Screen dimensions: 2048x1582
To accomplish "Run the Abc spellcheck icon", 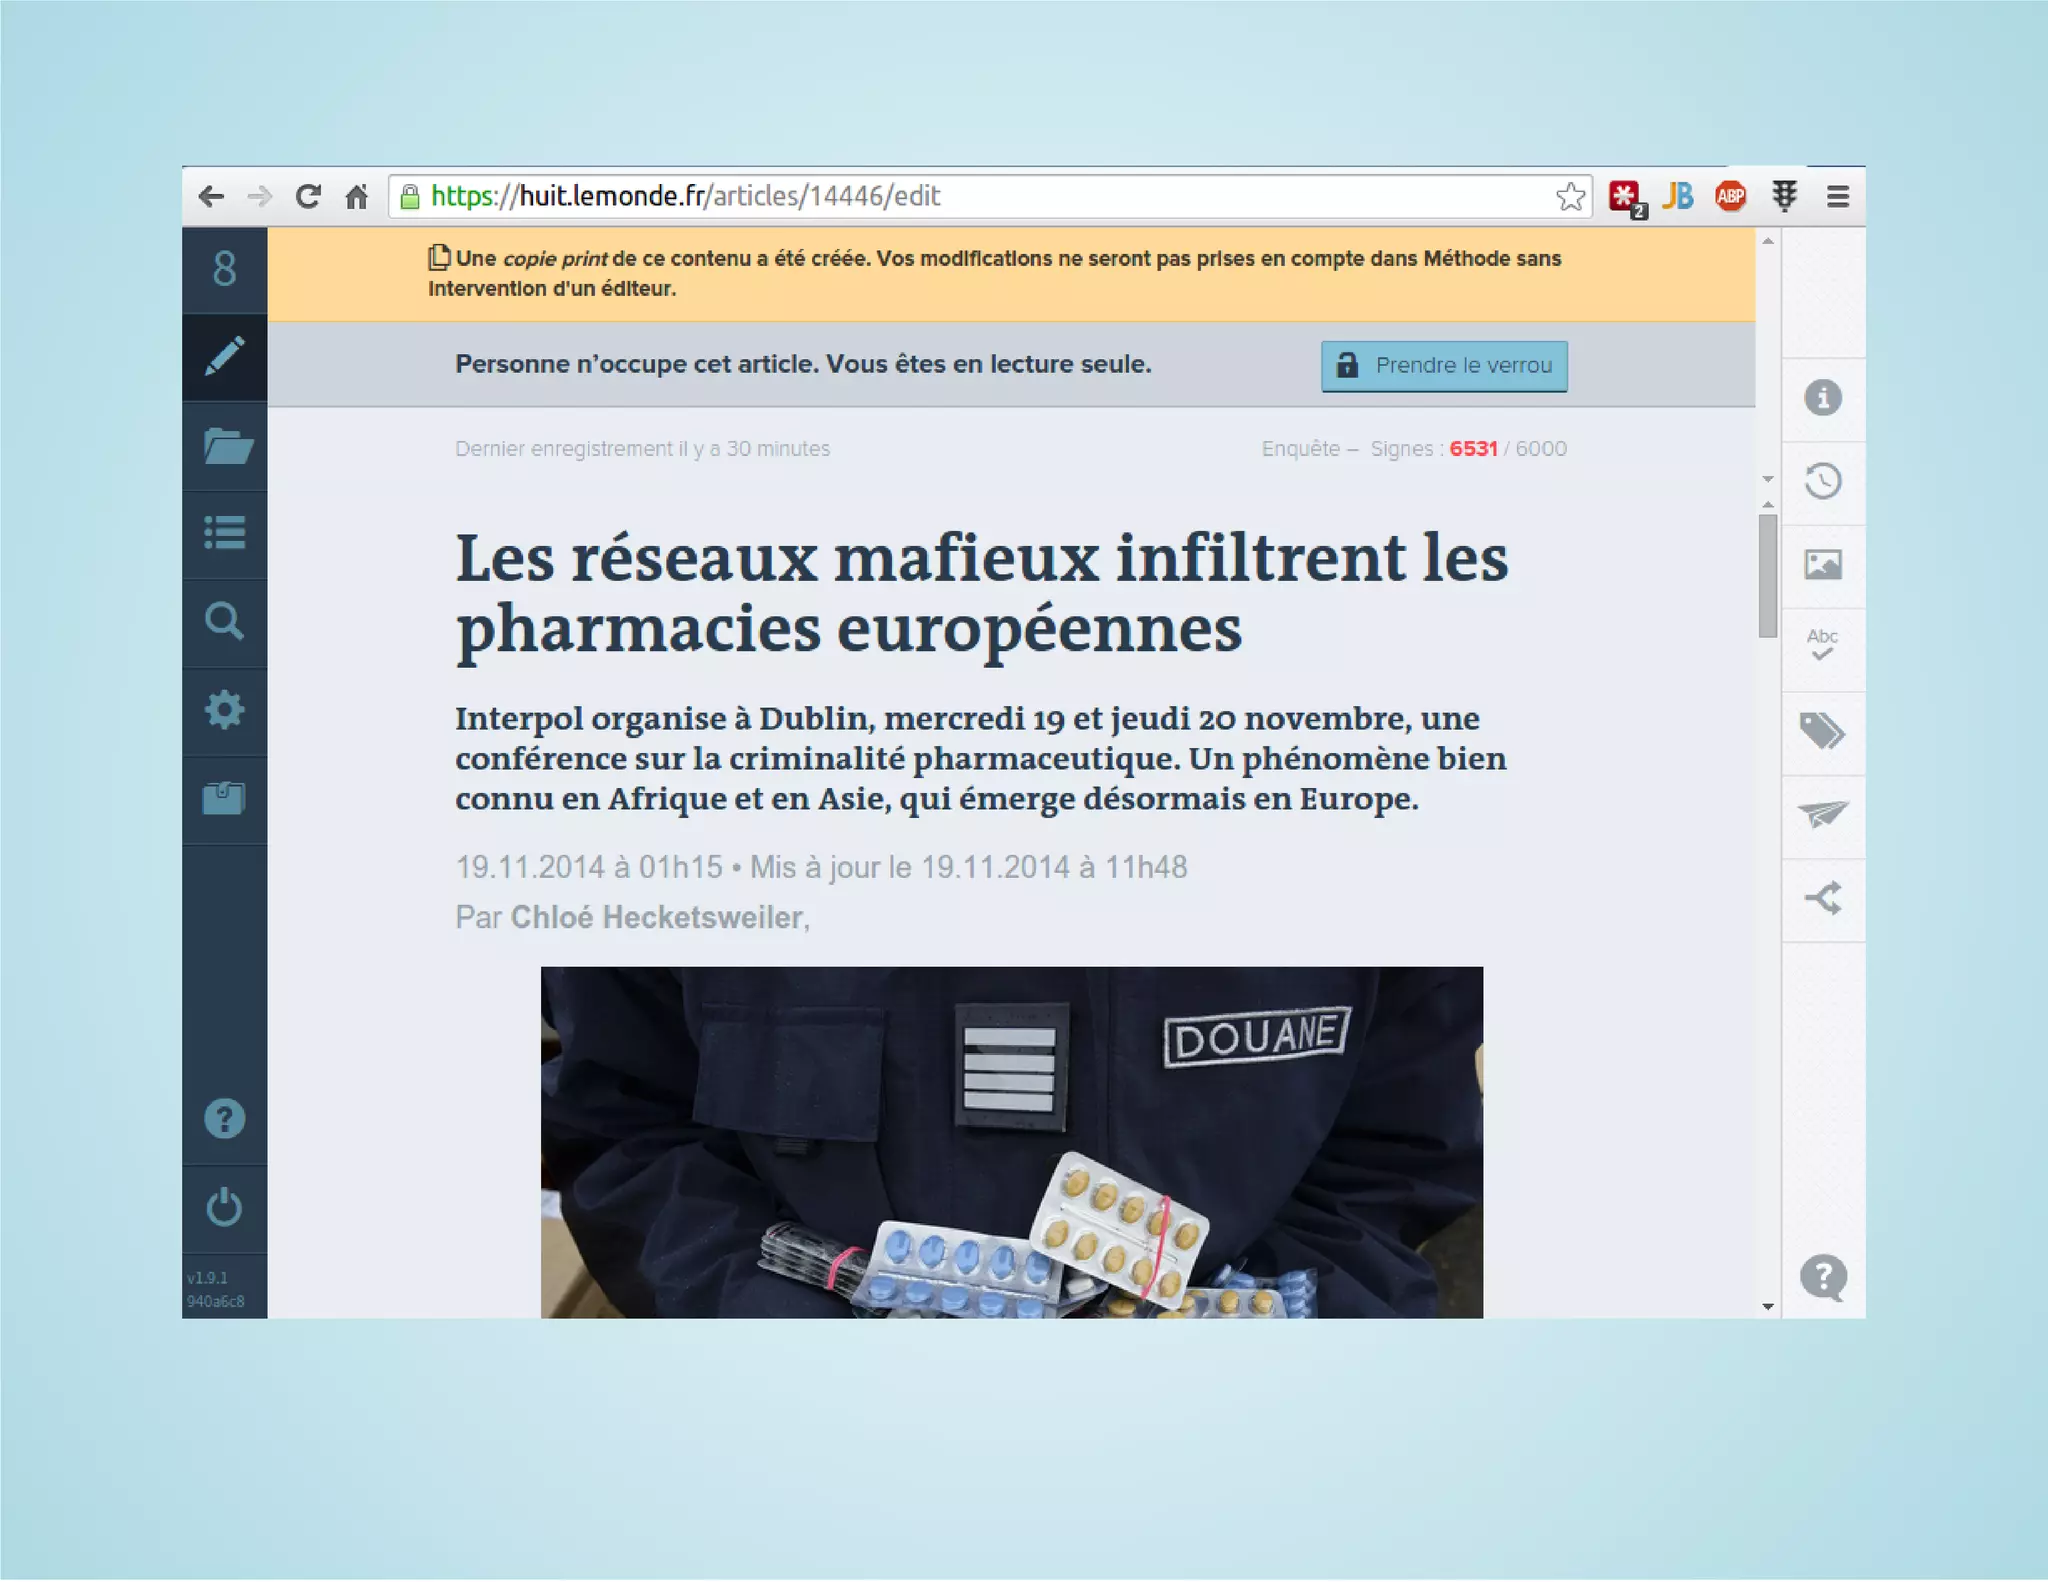I will coord(1822,645).
